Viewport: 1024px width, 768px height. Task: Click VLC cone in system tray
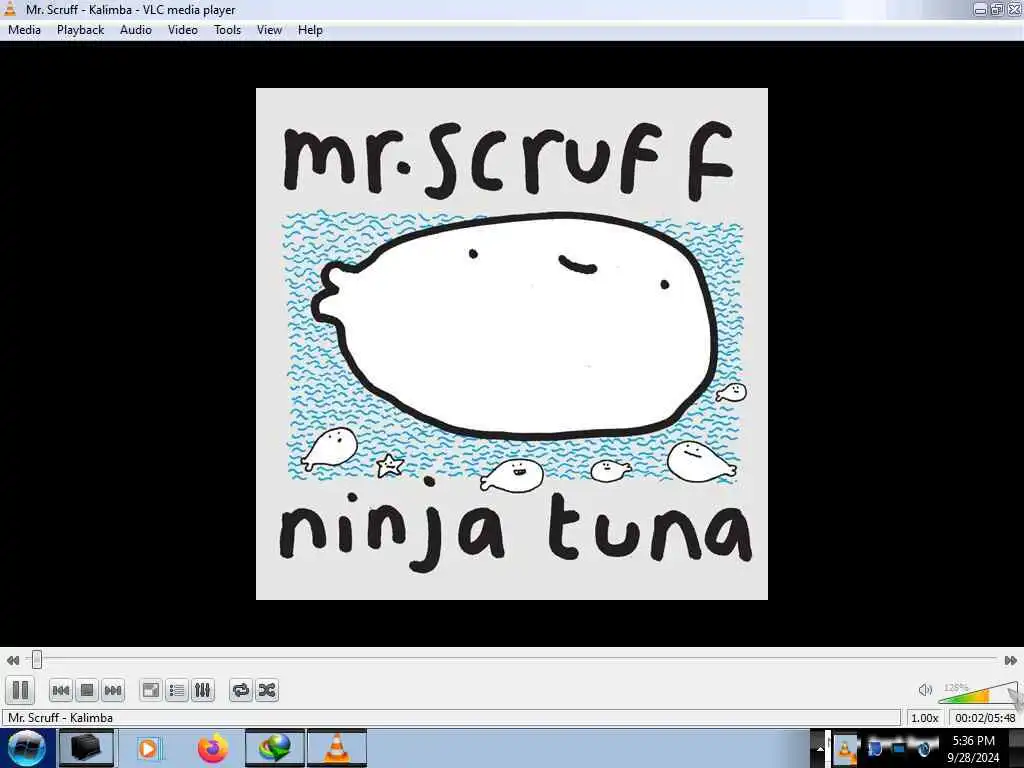pyautogui.click(x=844, y=749)
